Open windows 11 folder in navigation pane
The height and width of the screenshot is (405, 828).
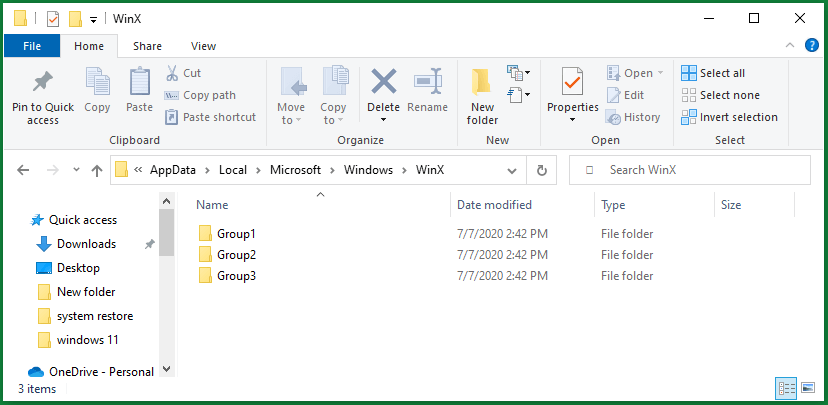pyautogui.click(x=78, y=340)
